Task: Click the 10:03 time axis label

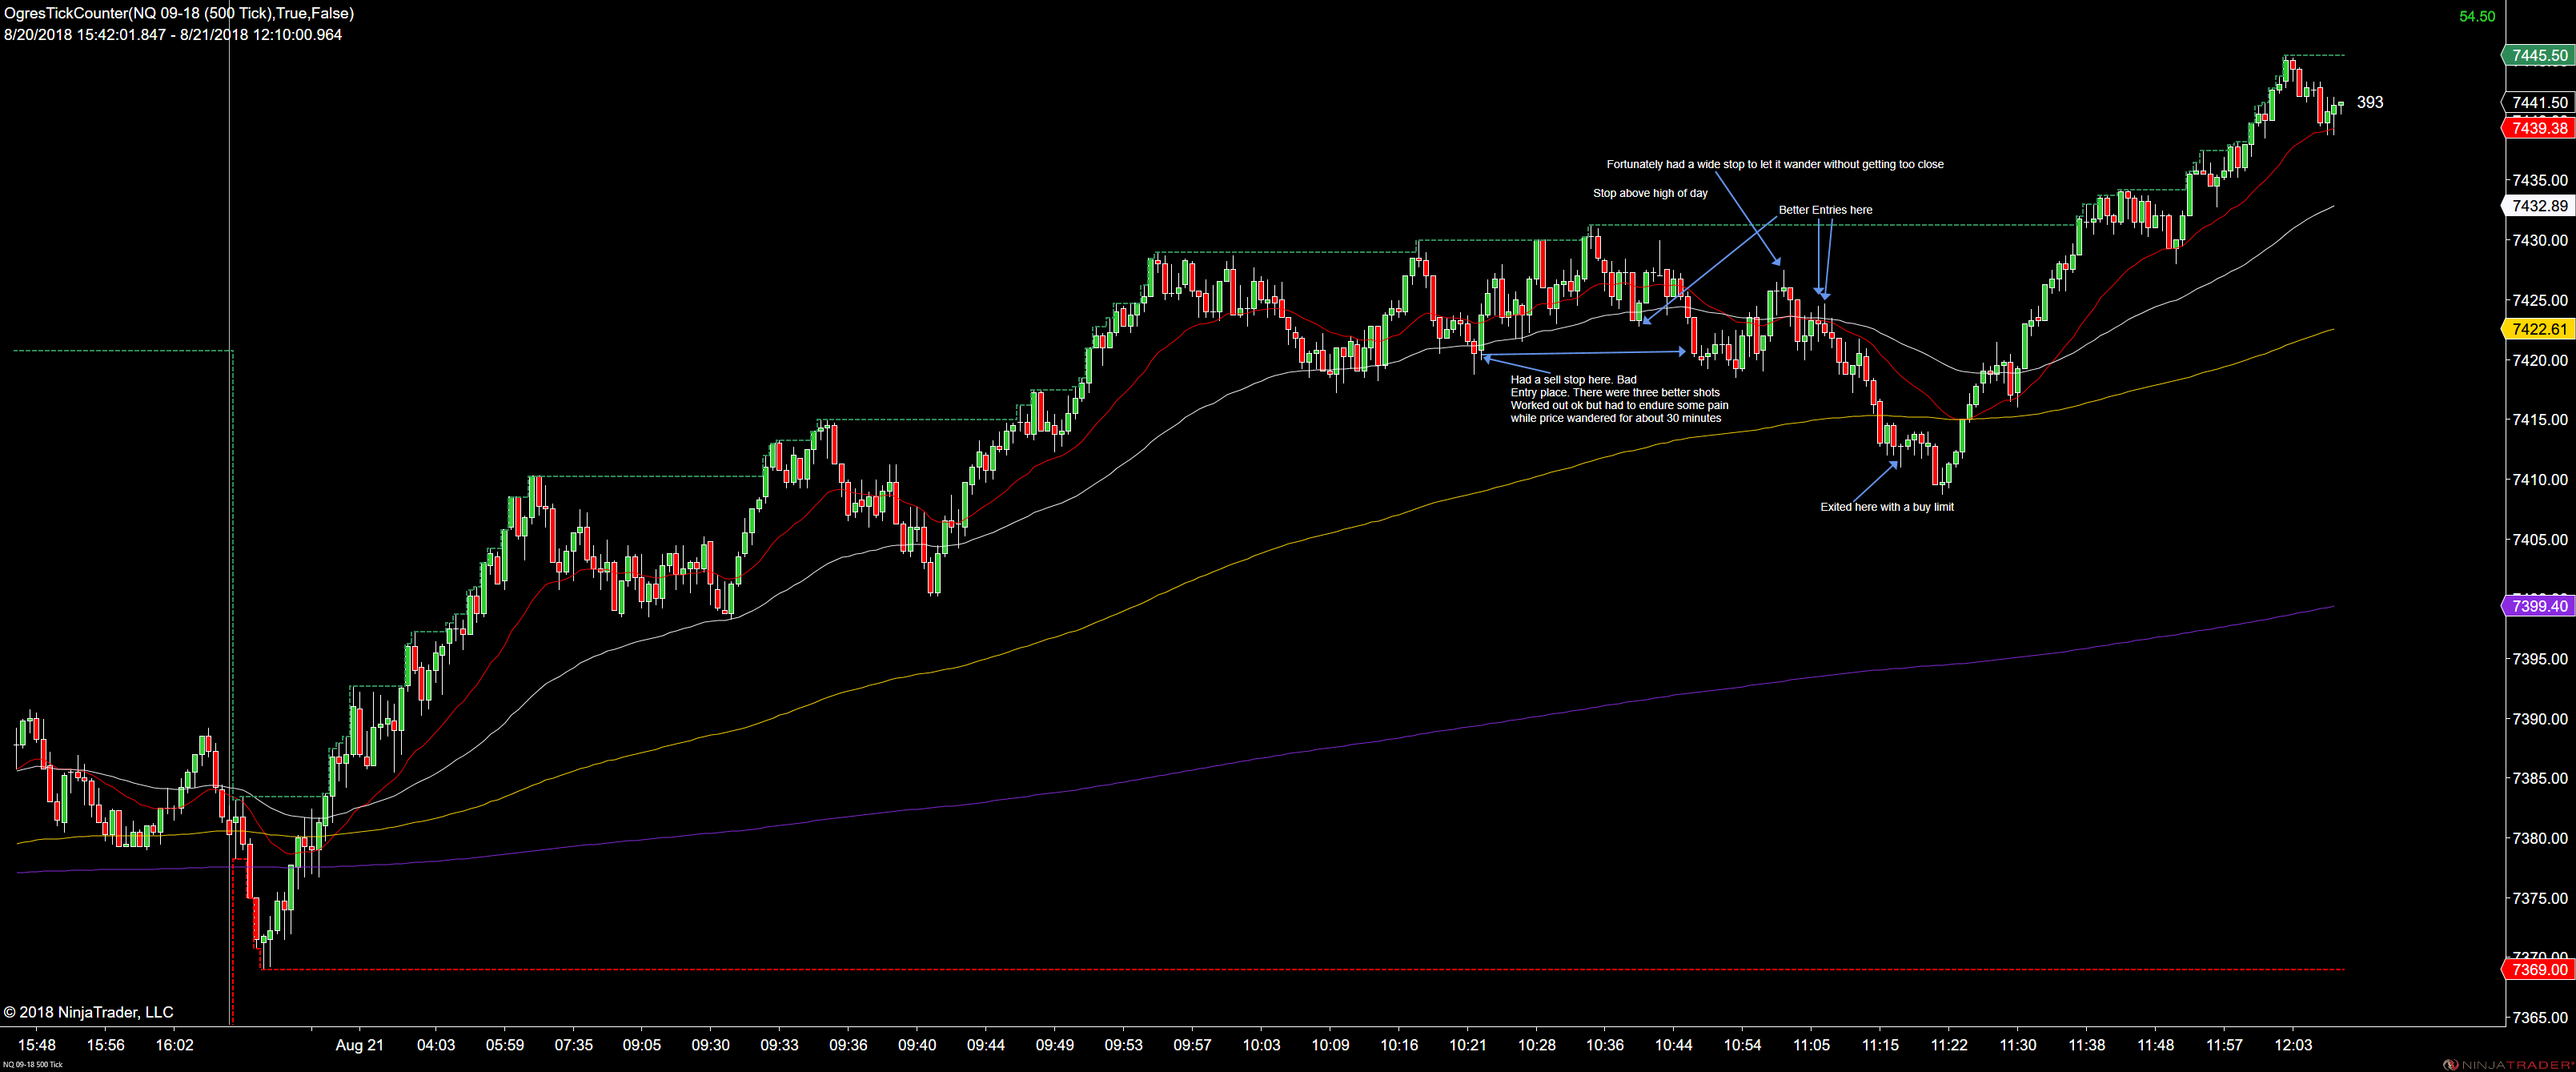Action: click(1261, 1045)
